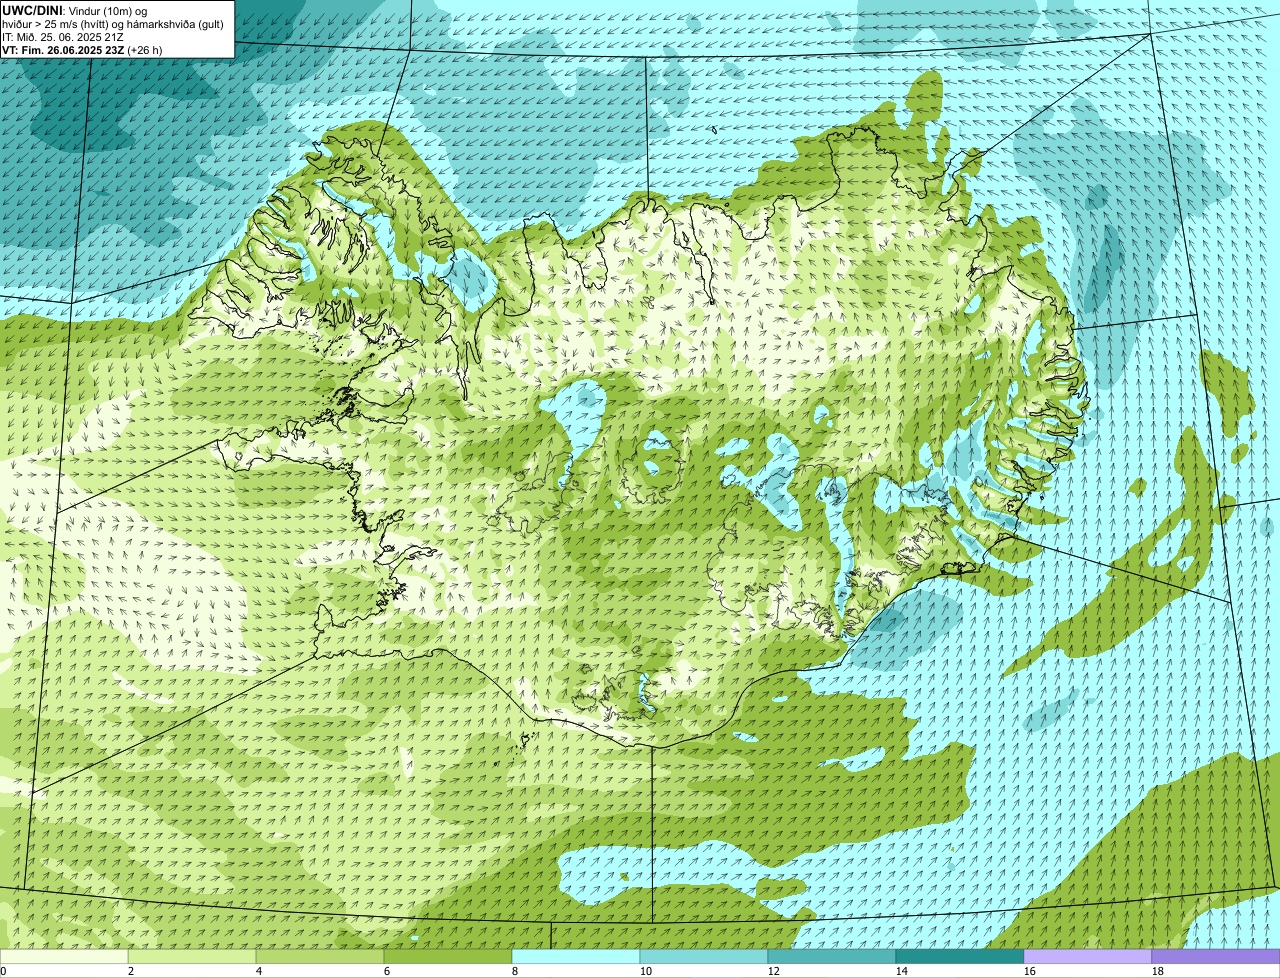Viewport: 1280px width, 978px height.
Task: Pick the 12–14 m/s teal-blue legend swatch
Action: 832,956
